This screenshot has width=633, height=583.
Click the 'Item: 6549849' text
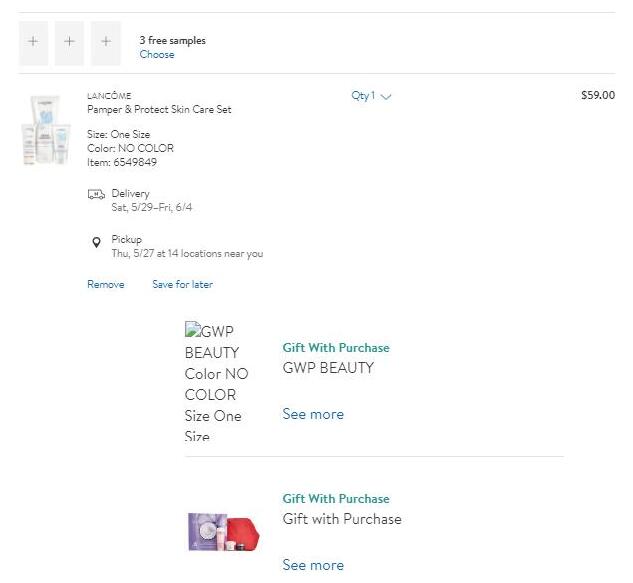tap(122, 162)
